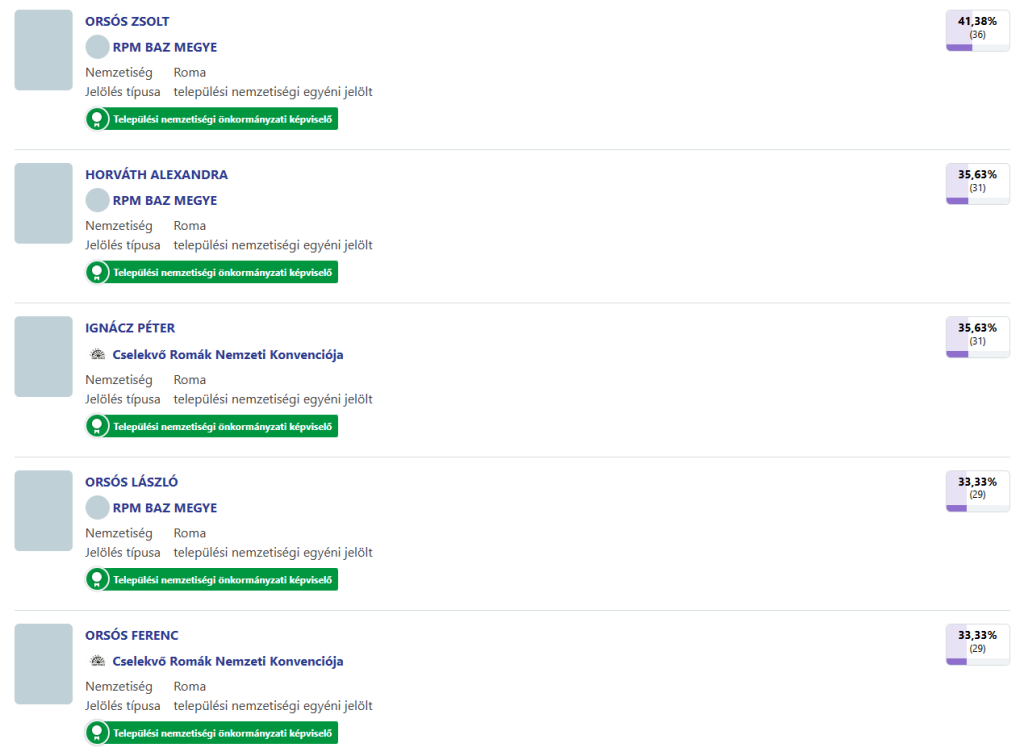Image resolution: width=1024 pixels, height=756 pixels.
Task: Click Orsós László's green képviselő badge
Action: click(212, 579)
